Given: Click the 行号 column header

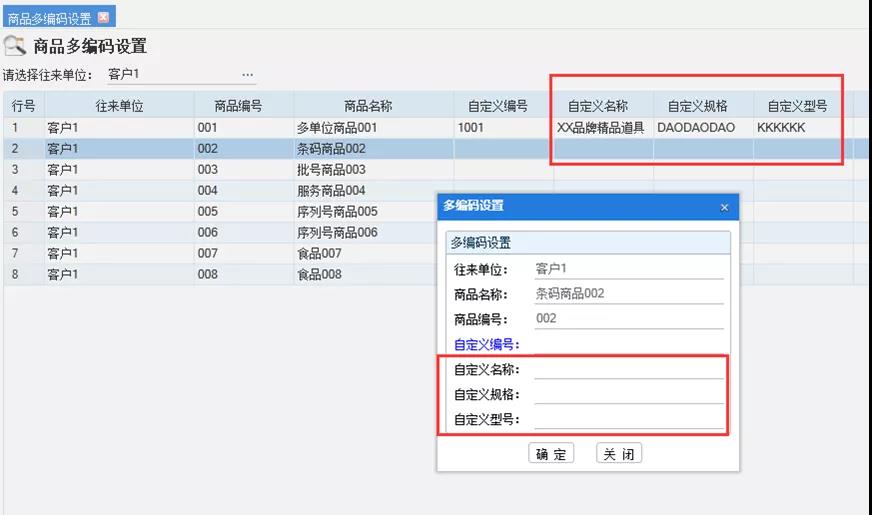Looking at the screenshot, I should coord(23,106).
